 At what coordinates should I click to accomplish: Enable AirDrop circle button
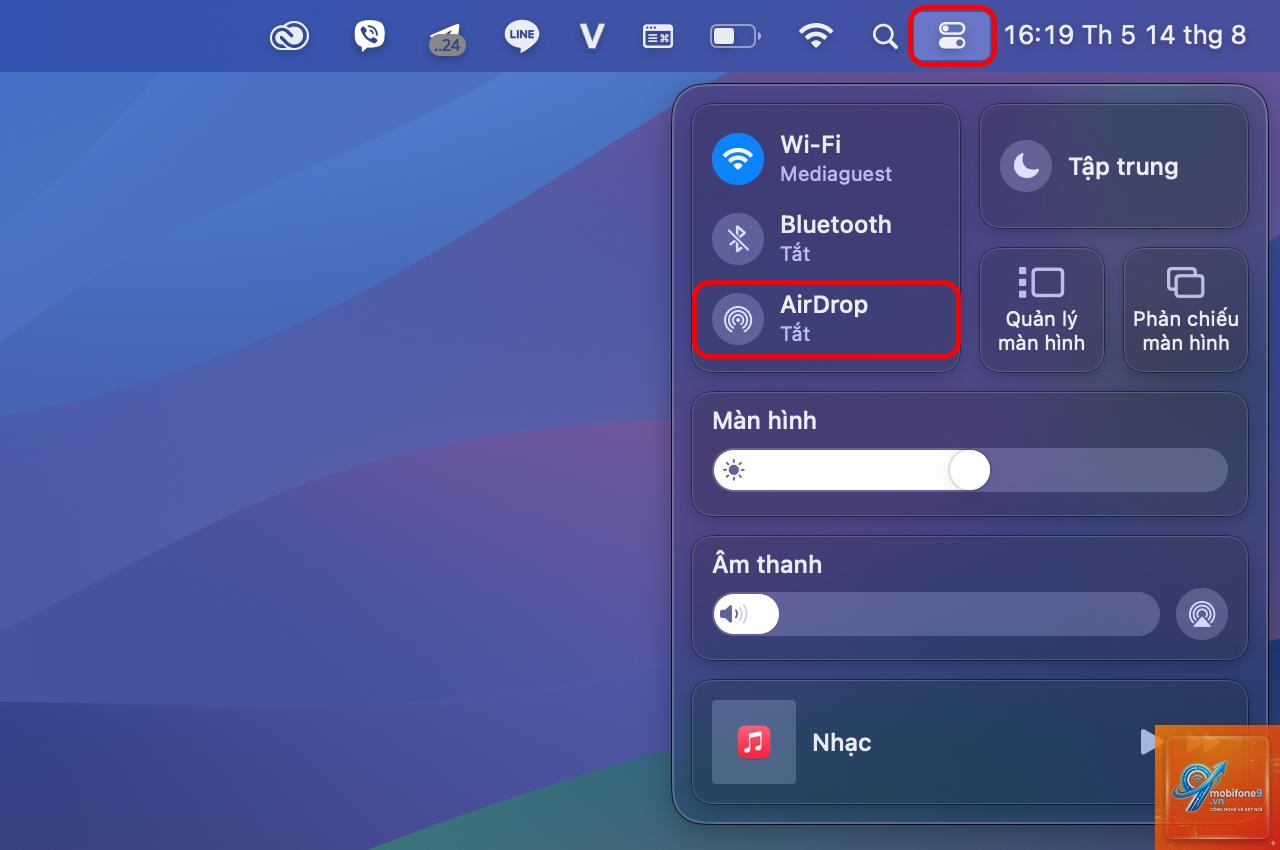(738, 319)
